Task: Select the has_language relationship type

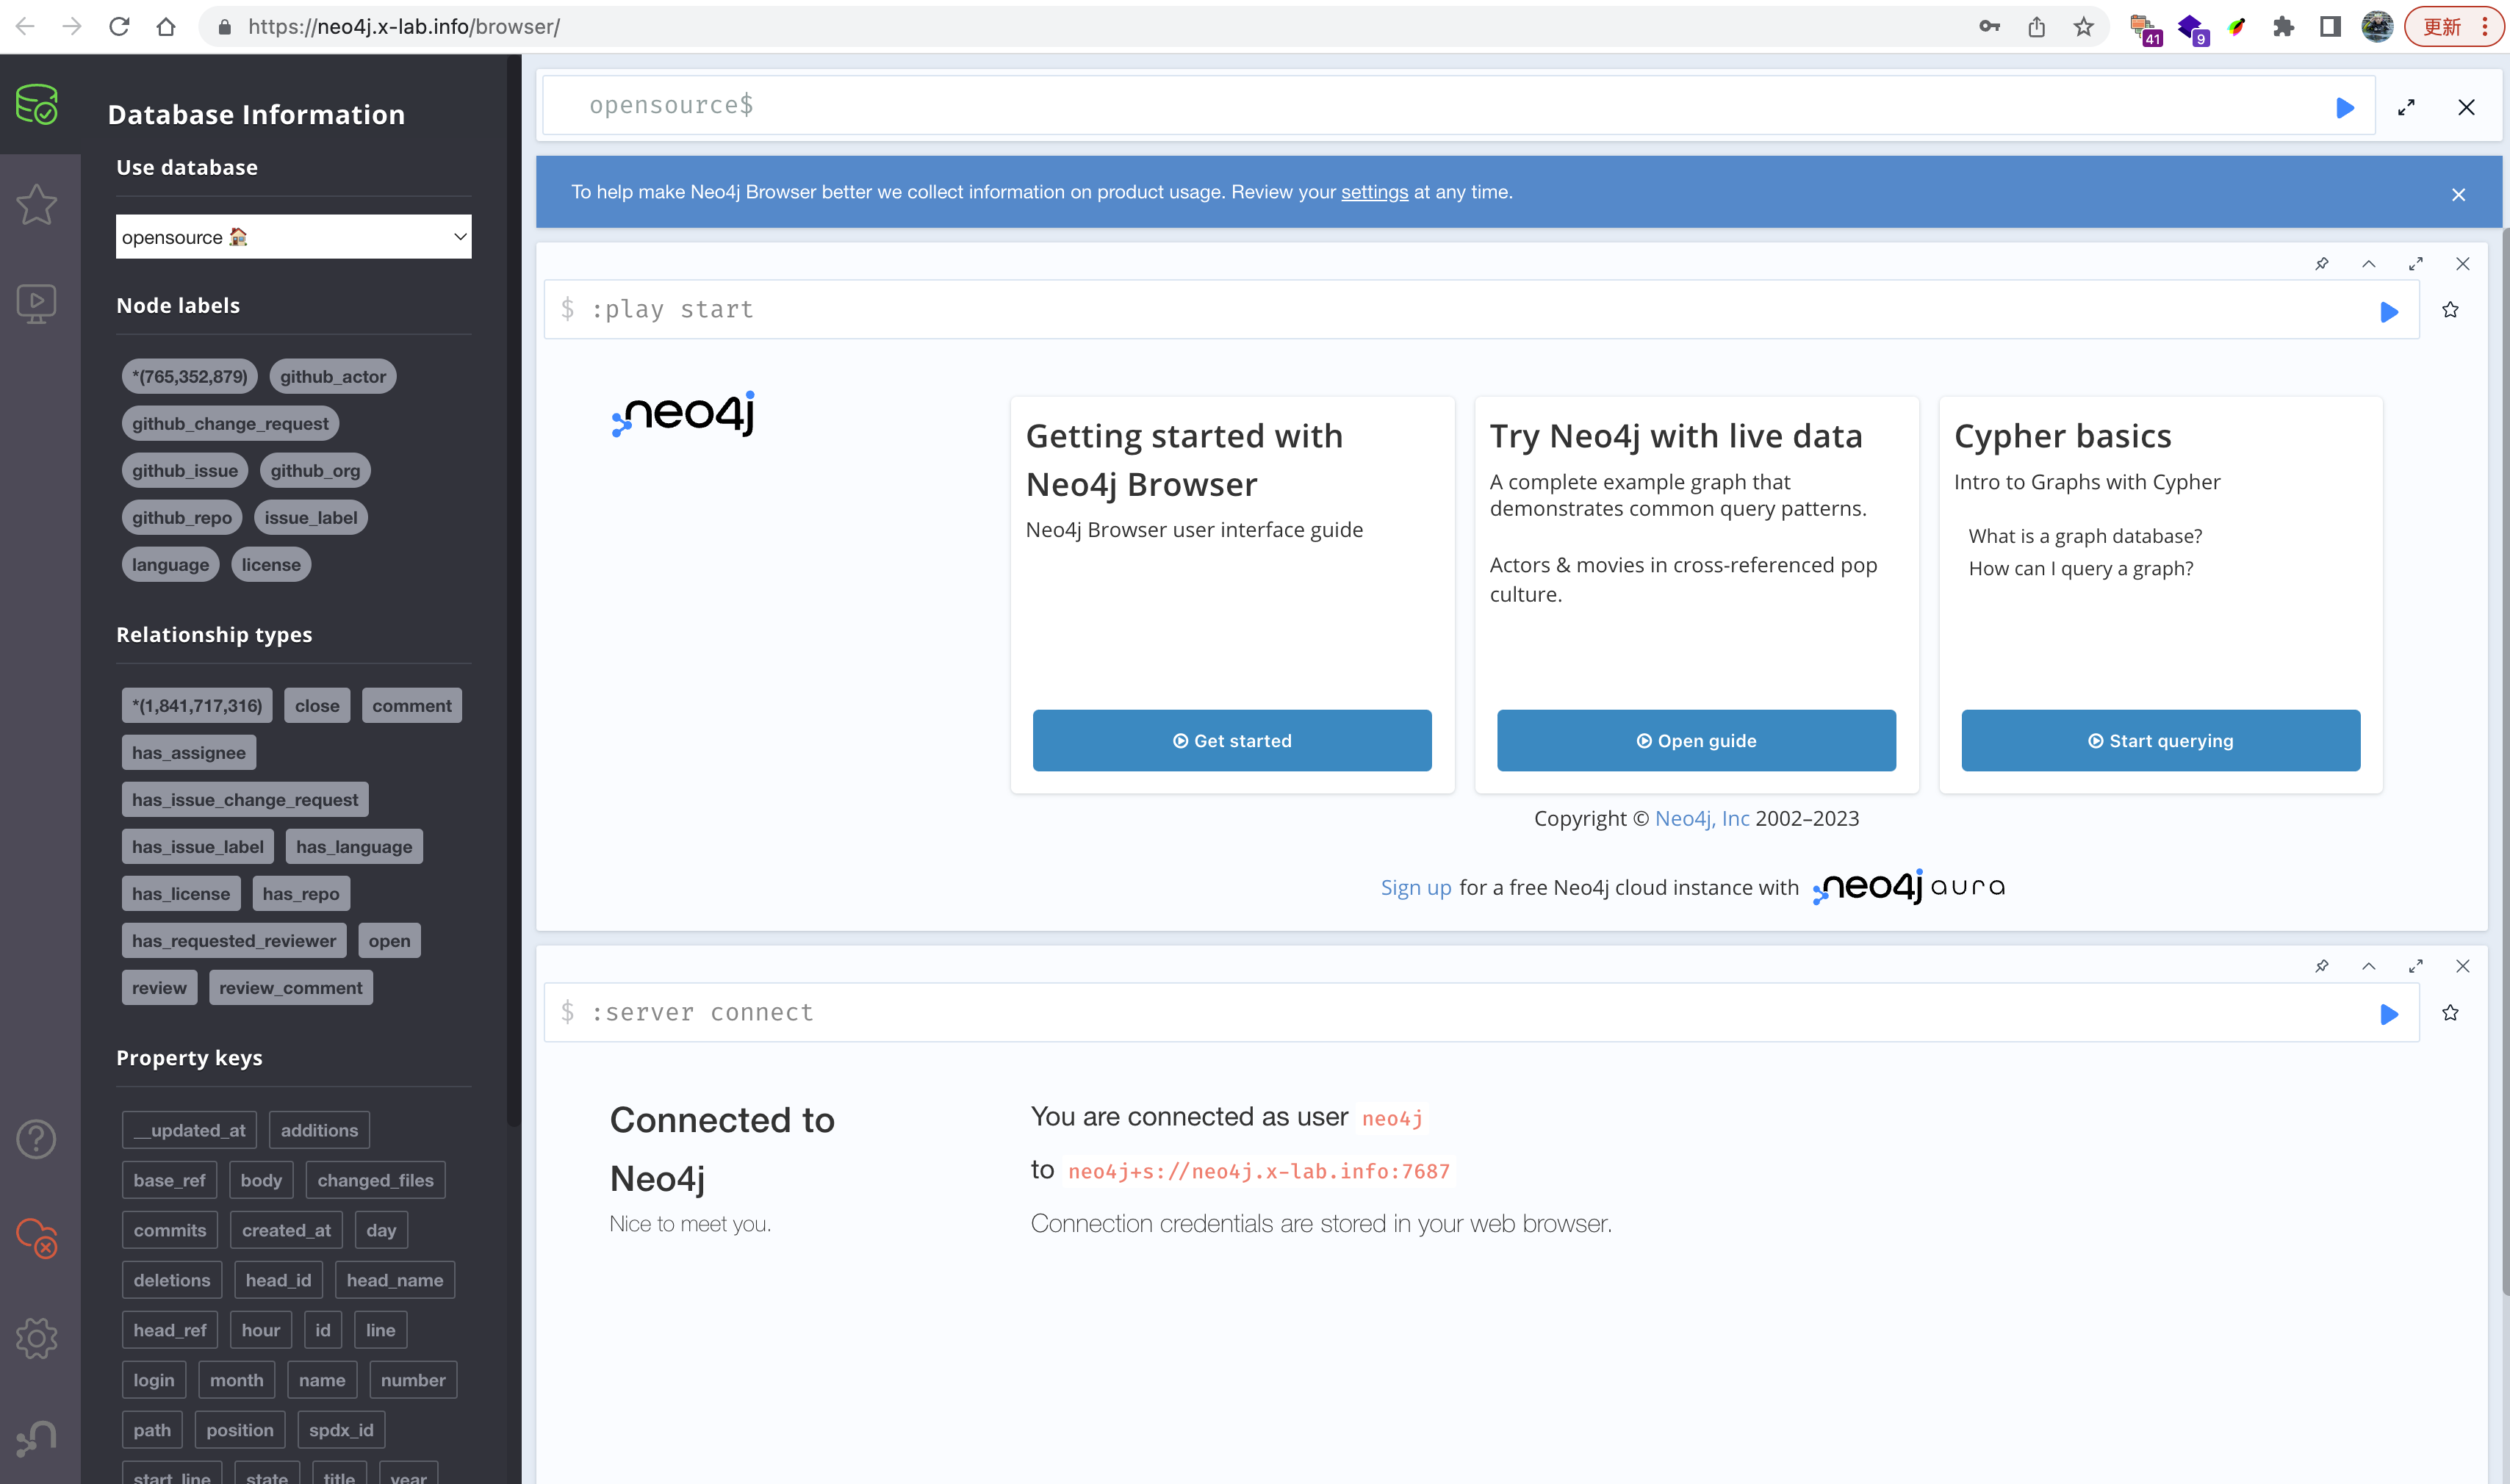Action: [x=354, y=847]
